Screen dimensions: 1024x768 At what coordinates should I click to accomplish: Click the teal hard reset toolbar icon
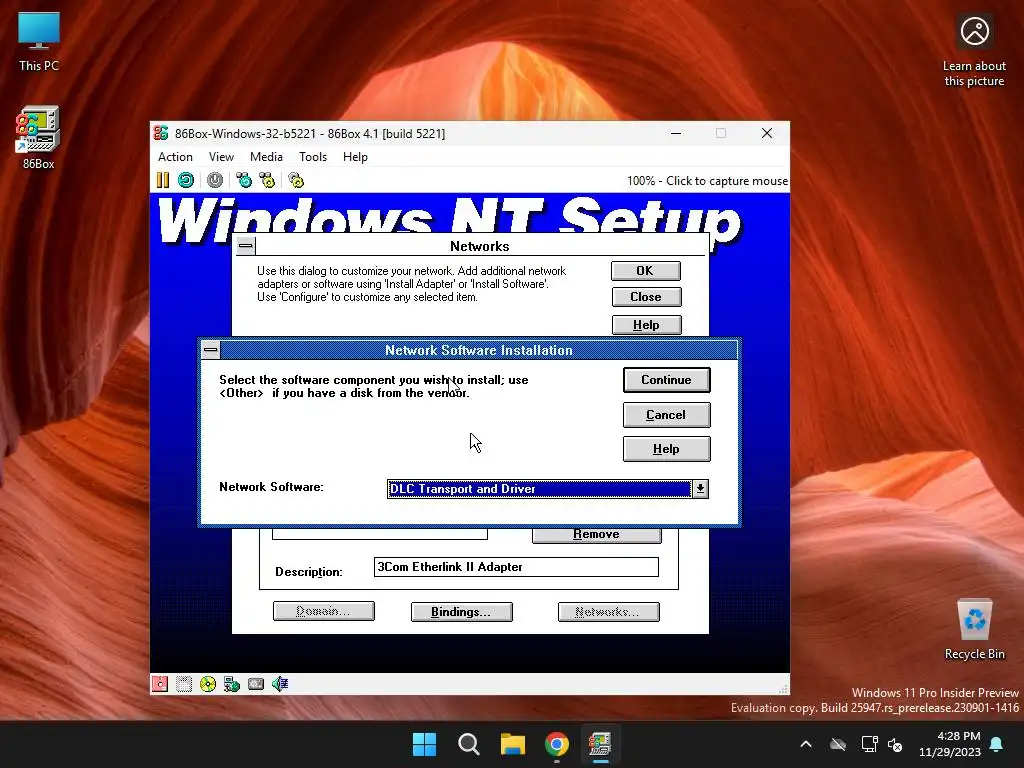pos(186,180)
